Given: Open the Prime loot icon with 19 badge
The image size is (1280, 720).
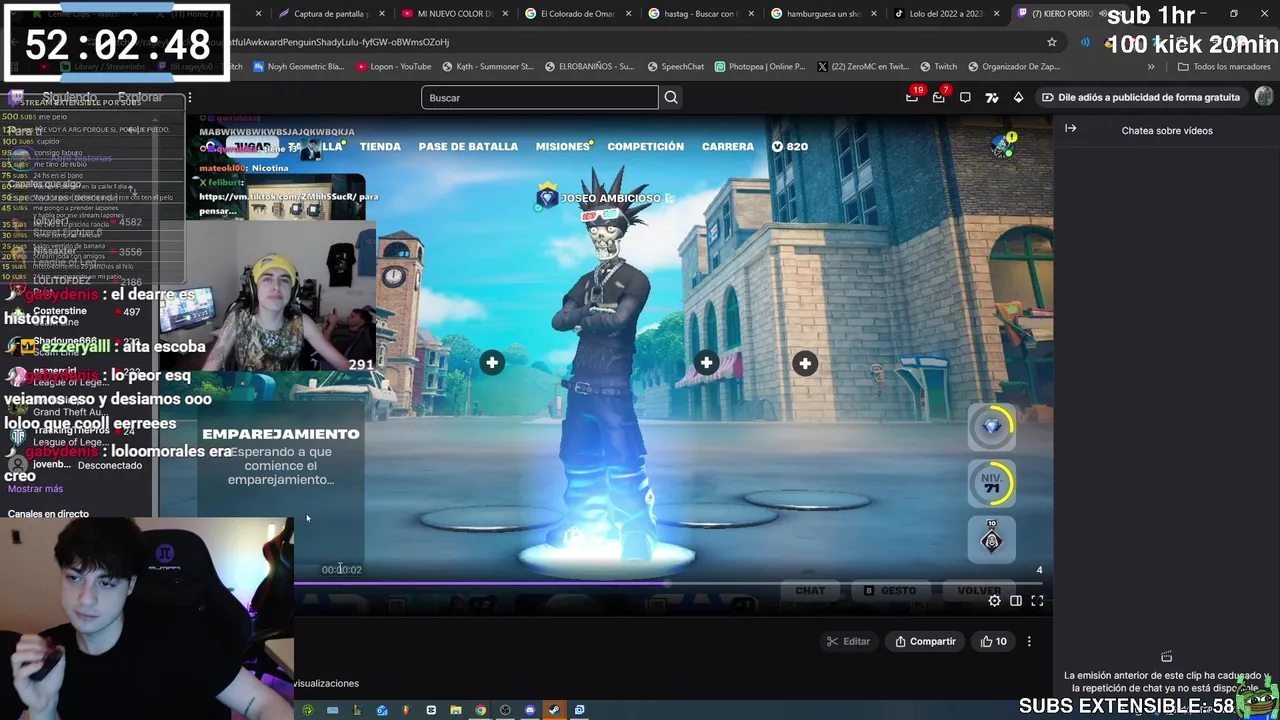Looking at the screenshot, I should pyautogui.click(x=912, y=97).
